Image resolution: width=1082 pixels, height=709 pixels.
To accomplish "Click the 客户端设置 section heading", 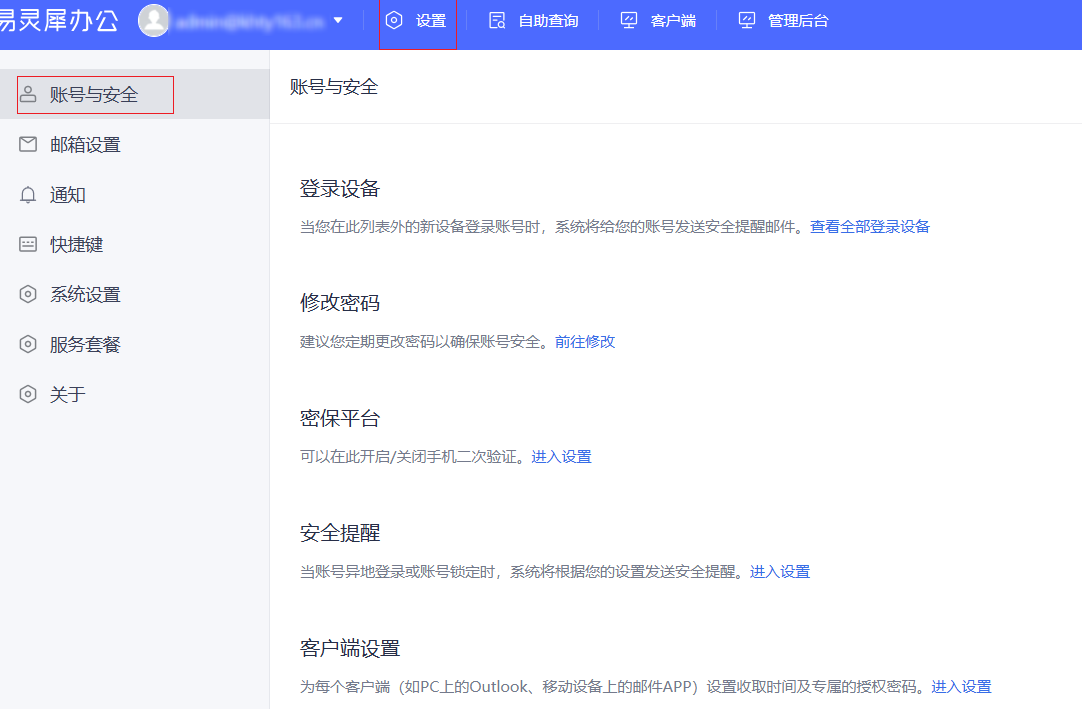I will [350, 648].
